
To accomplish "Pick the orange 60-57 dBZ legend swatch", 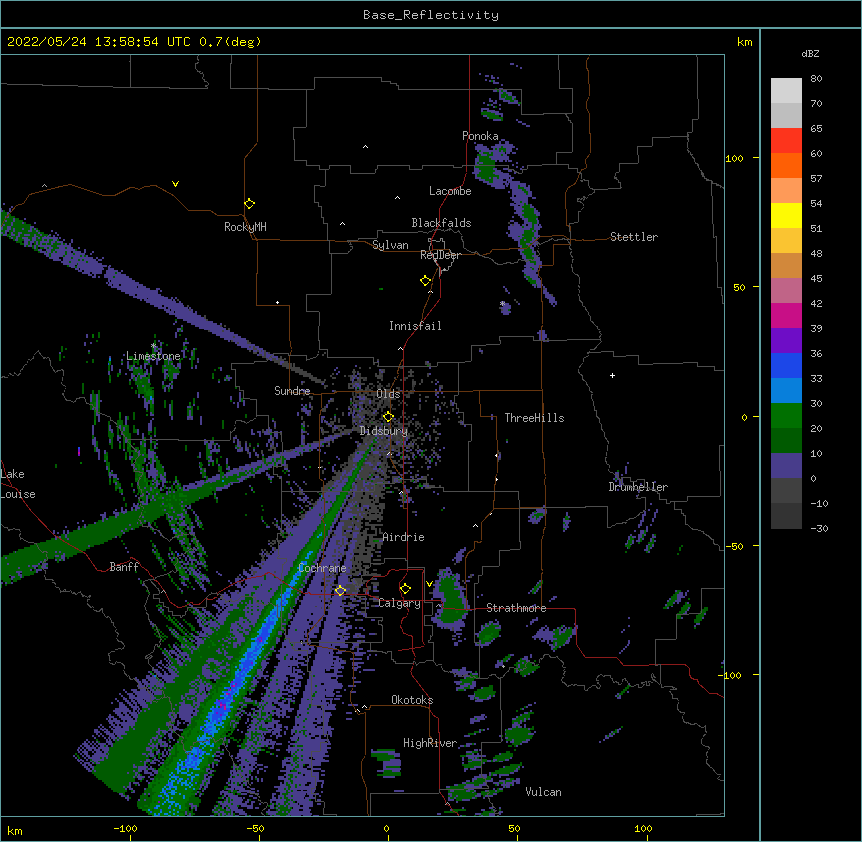I will click(x=786, y=165).
